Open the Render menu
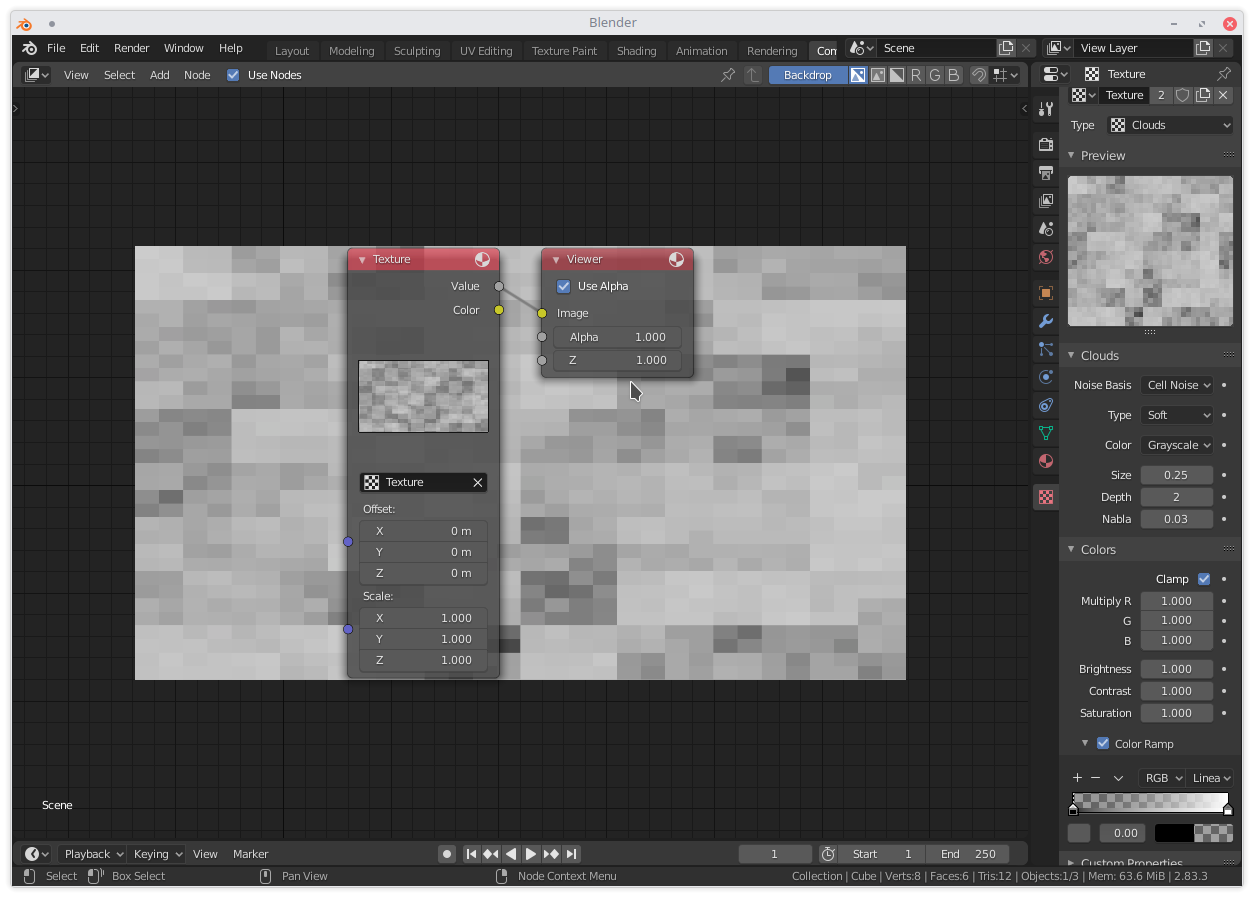The height and width of the screenshot is (898, 1254). click(x=131, y=48)
